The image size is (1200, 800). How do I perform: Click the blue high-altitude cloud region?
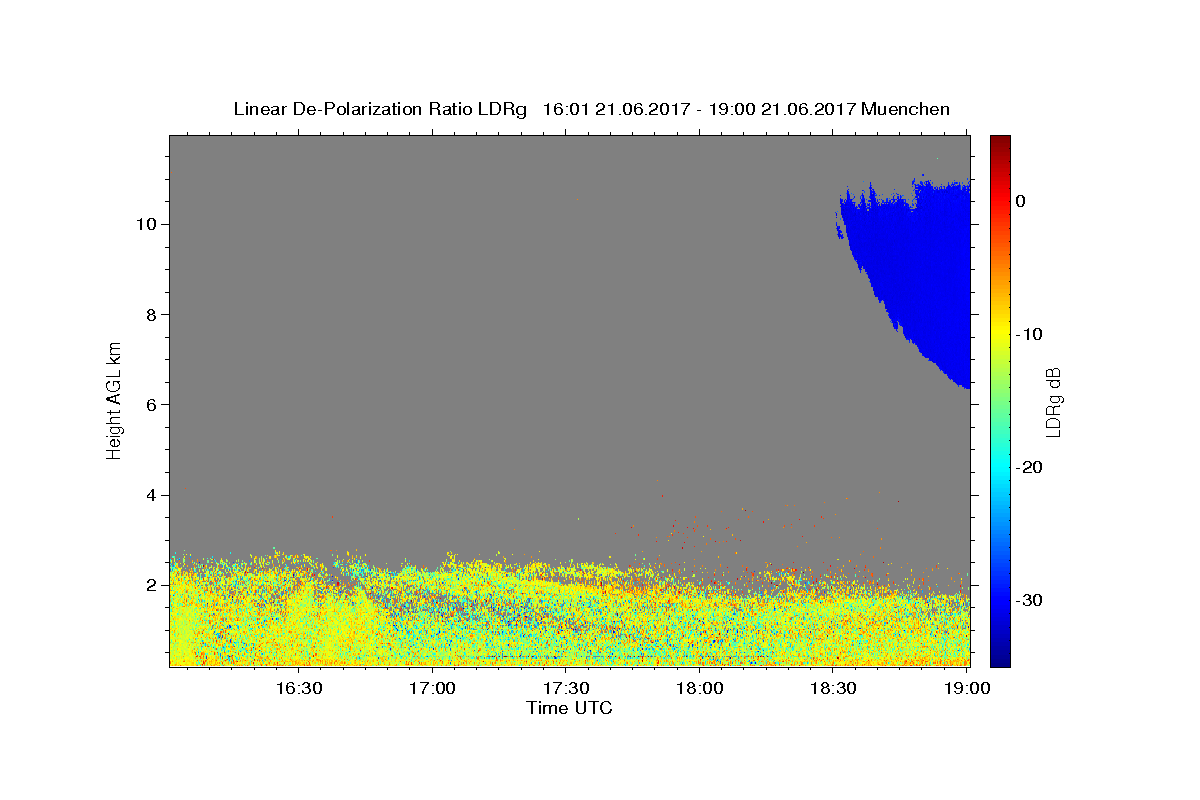[x=920, y=270]
